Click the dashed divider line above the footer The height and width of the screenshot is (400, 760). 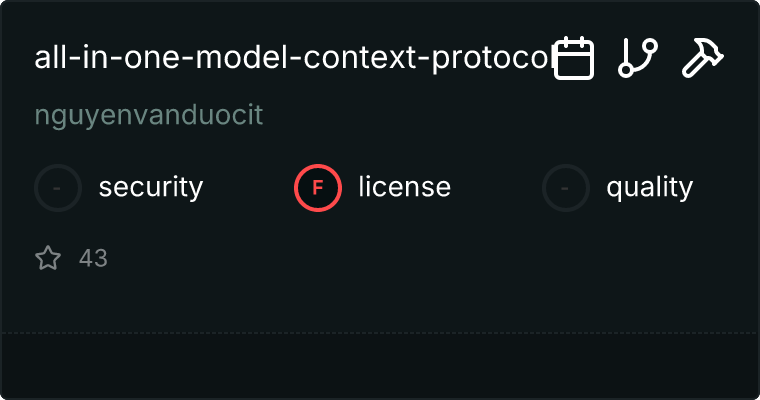point(380,333)
